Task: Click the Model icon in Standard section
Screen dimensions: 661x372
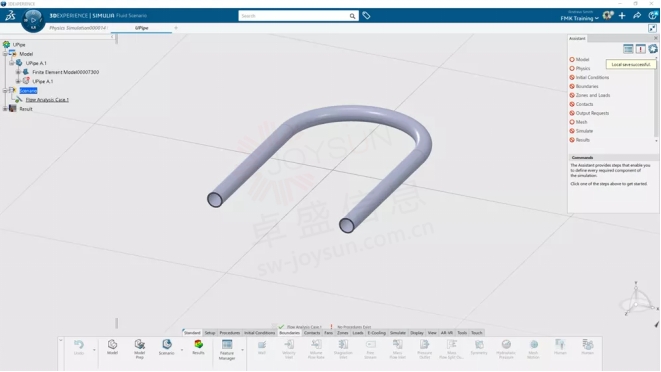Action: [112, 347]
